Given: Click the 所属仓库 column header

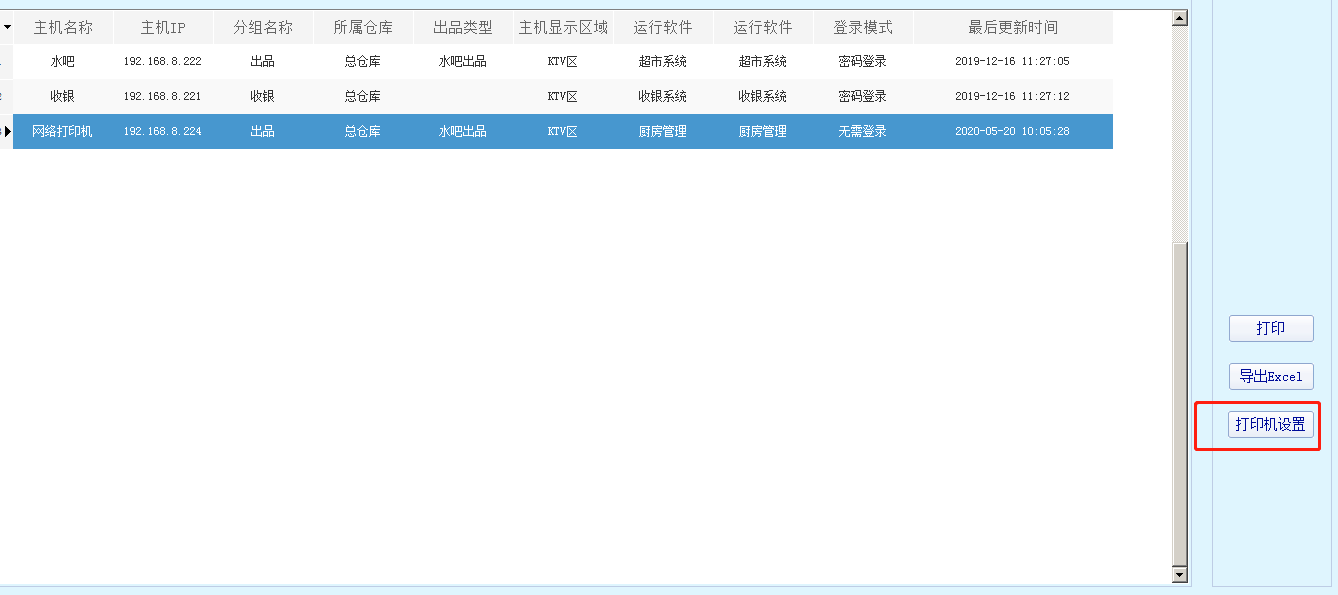Looking at the screenshot, I should click(x=363, y=27).
